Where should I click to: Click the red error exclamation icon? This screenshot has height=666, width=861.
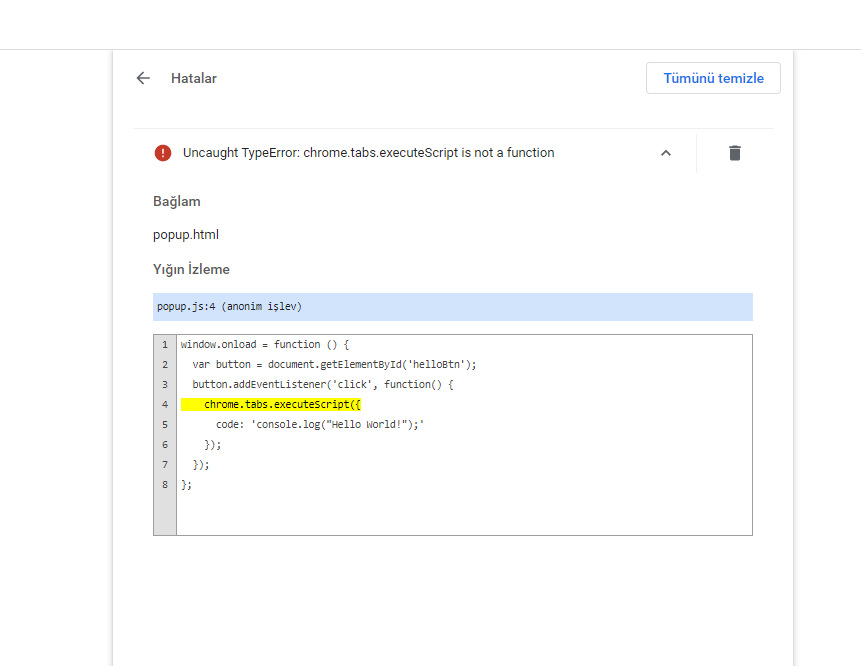coord(163,153)
